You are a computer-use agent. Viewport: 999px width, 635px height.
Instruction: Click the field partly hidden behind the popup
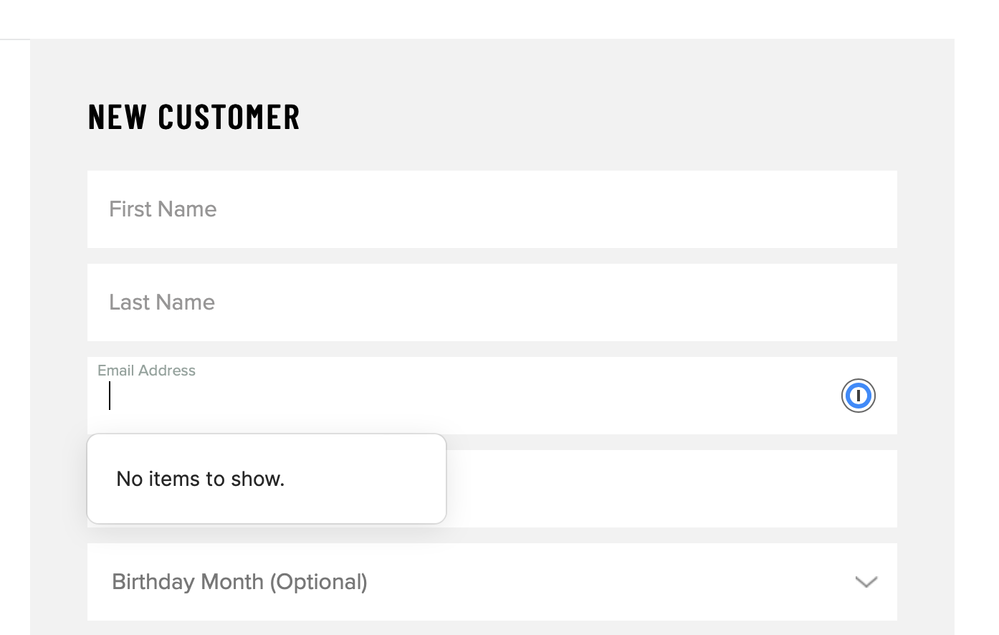pos(670,489)
